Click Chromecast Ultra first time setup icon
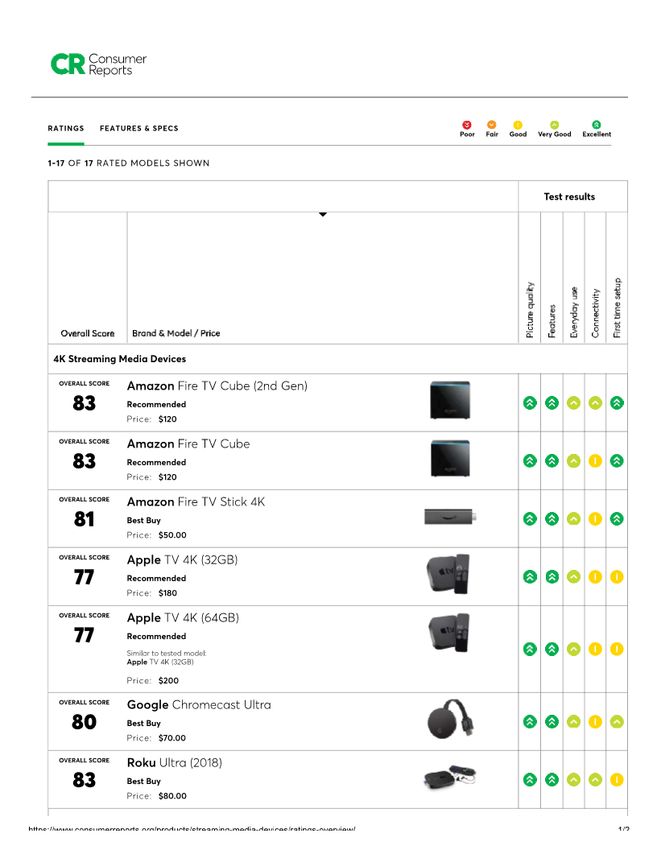Screen dimensions: 657x850 click(617, 722)
